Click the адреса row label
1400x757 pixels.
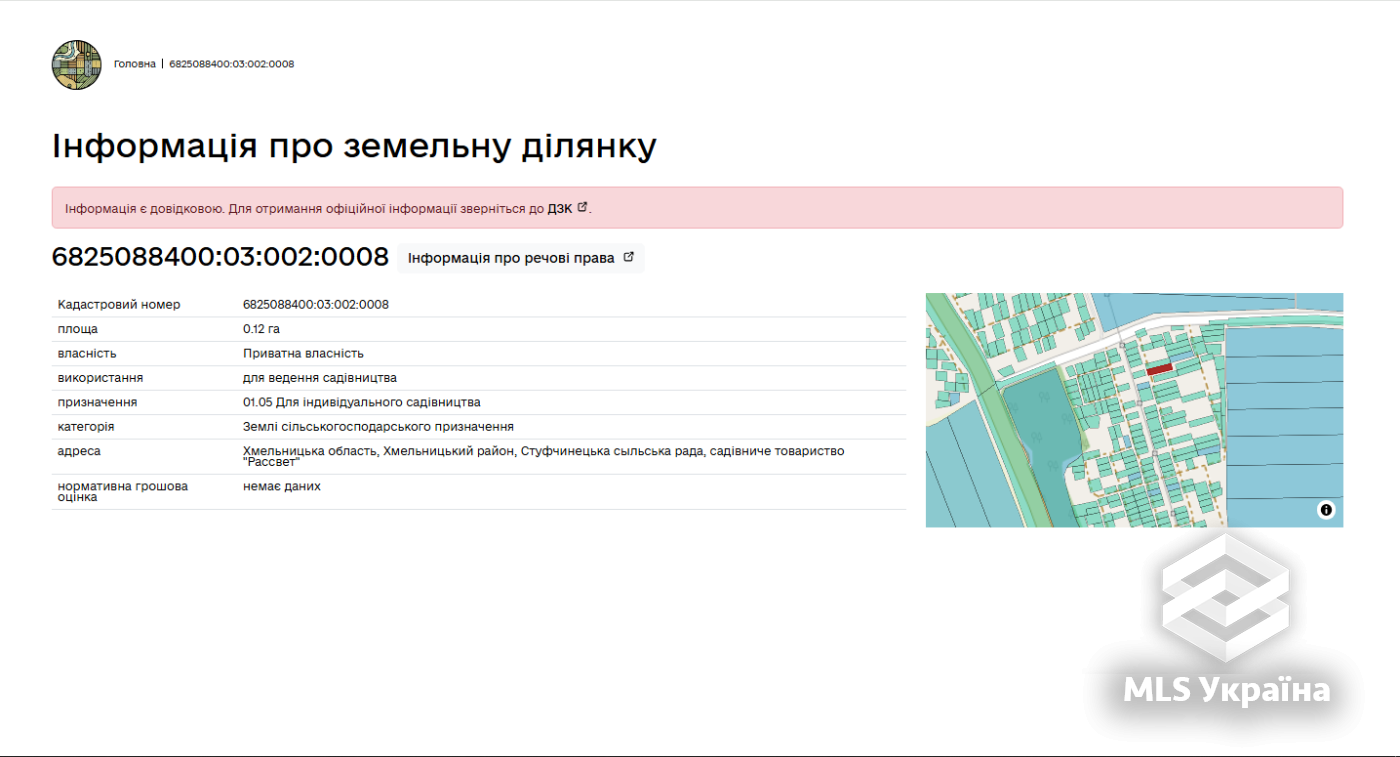coord(79,451)
